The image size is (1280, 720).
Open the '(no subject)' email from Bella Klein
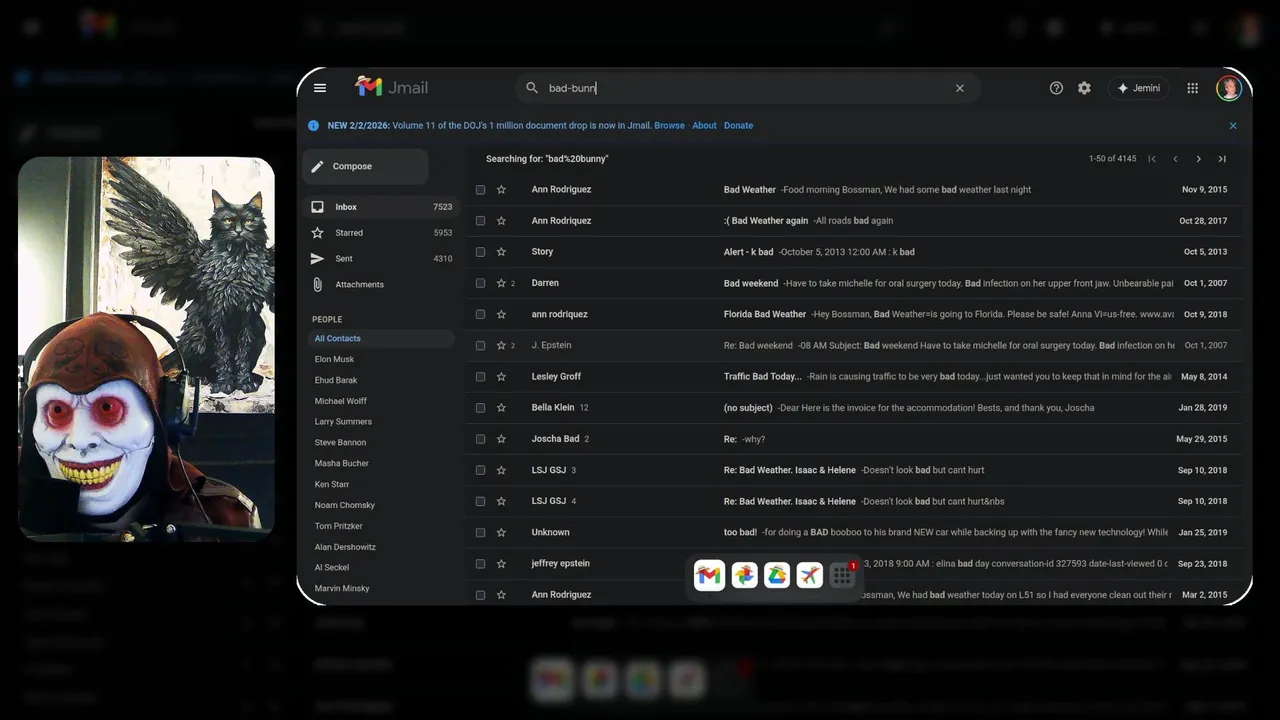(x=748, y=408)
